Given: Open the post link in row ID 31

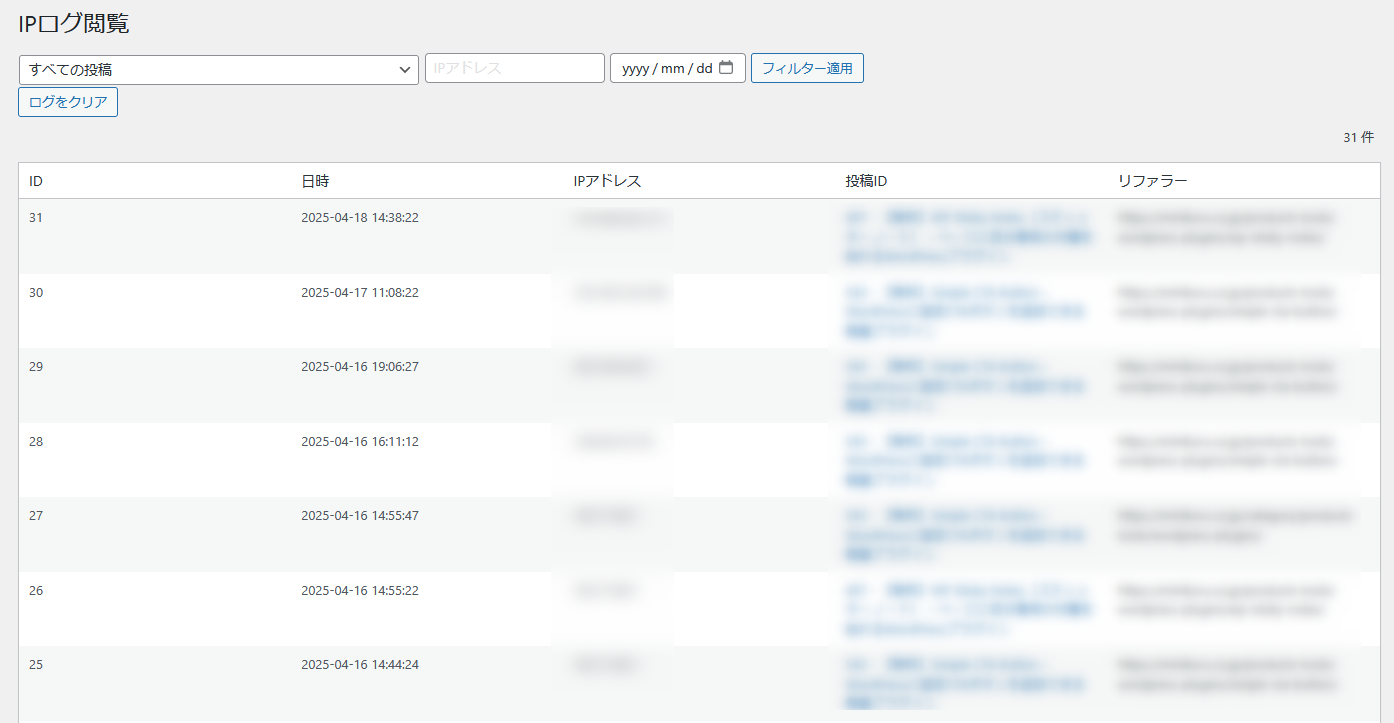Looking at the screenshot, I should point(968,236).
